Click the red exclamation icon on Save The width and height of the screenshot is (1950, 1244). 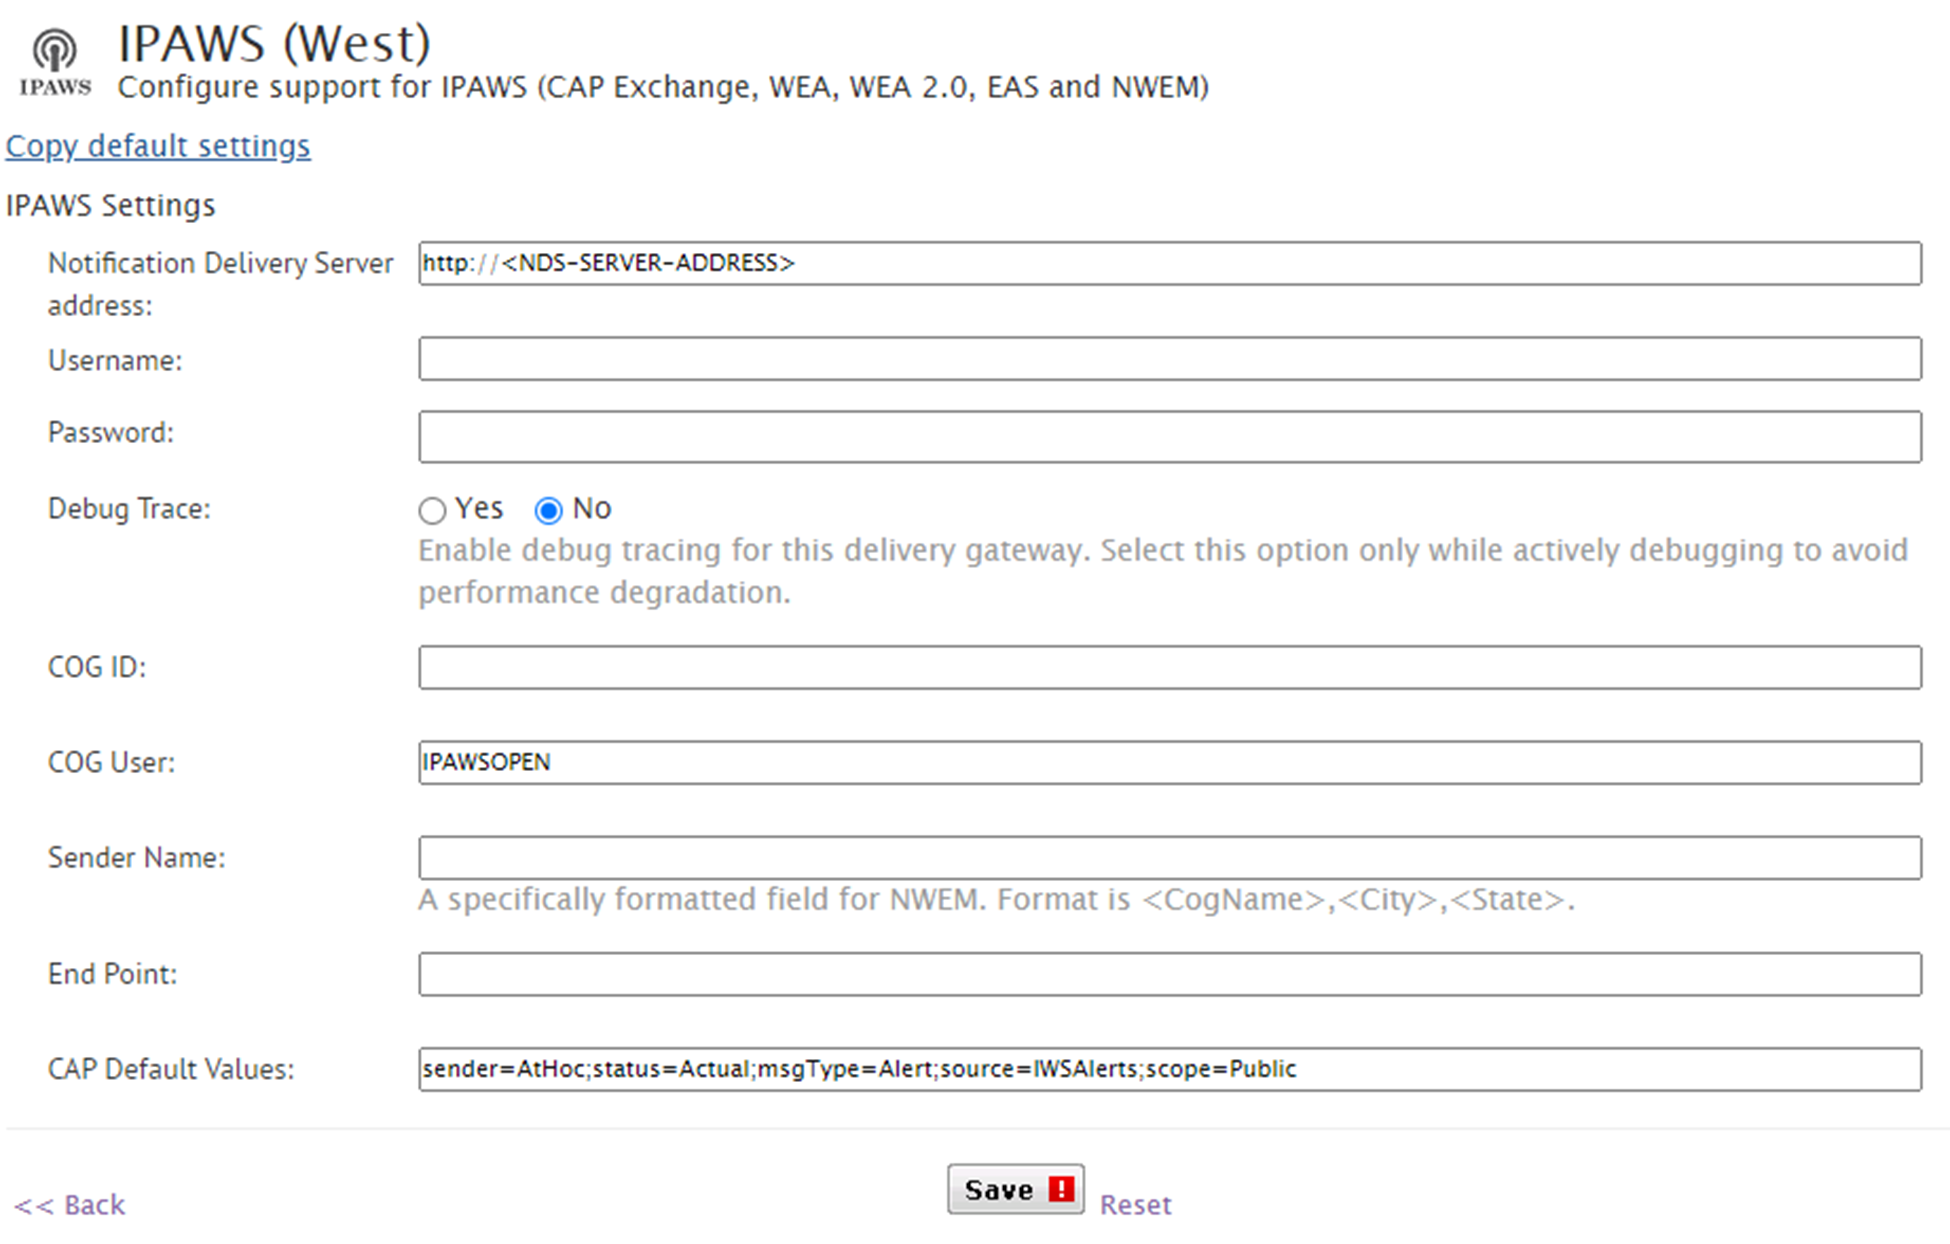click(1061, 1189)
